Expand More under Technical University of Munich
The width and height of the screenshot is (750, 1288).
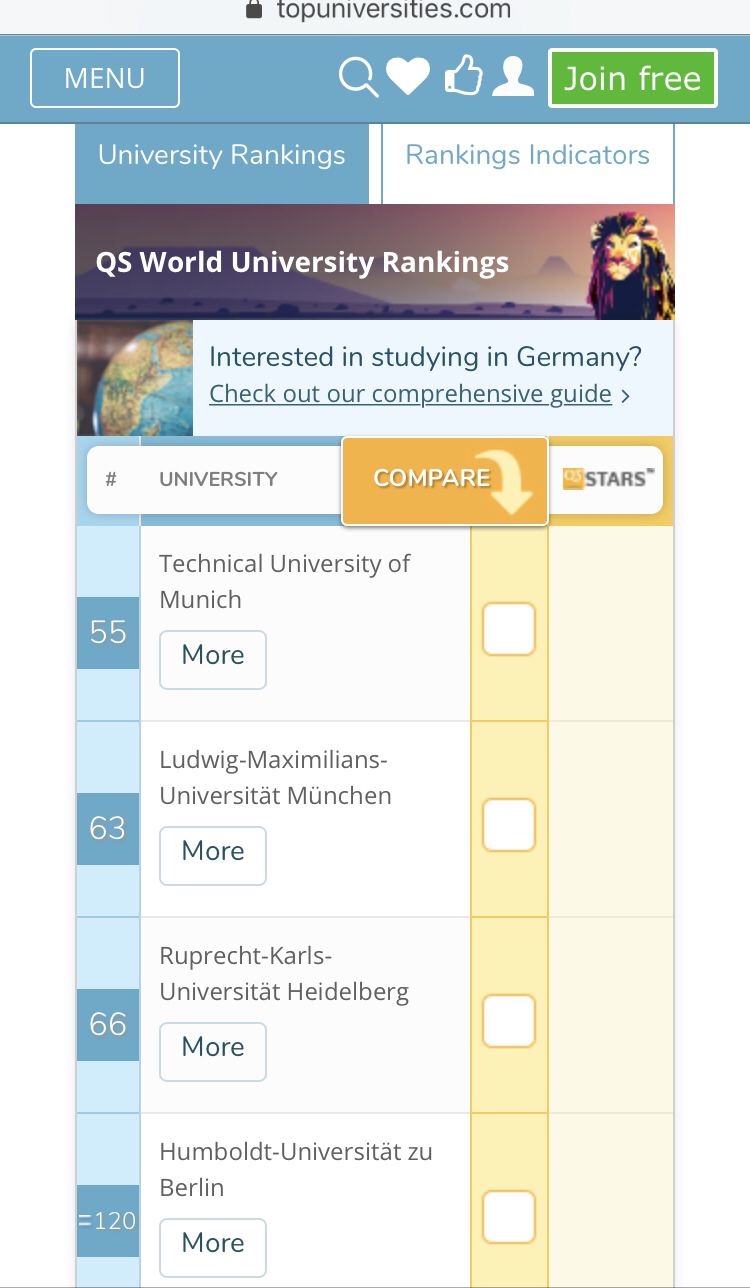(213, 659)
